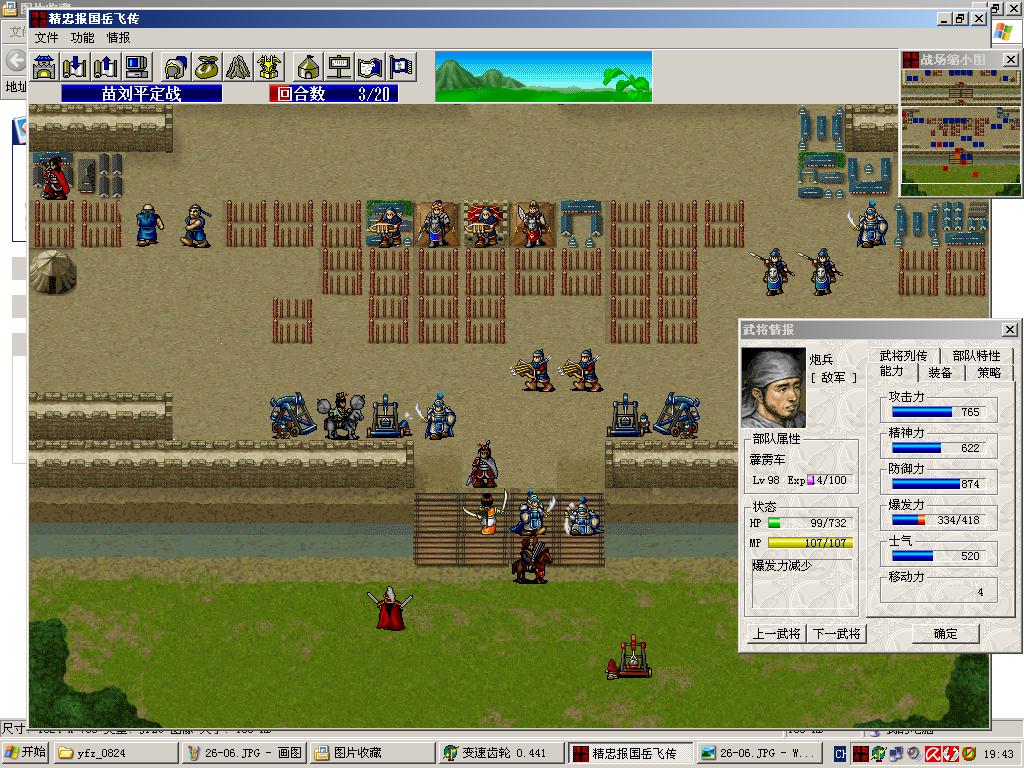Click the 防御力 874 bar
Screen dimensions: 1024x768
click(x=936, y=484)
